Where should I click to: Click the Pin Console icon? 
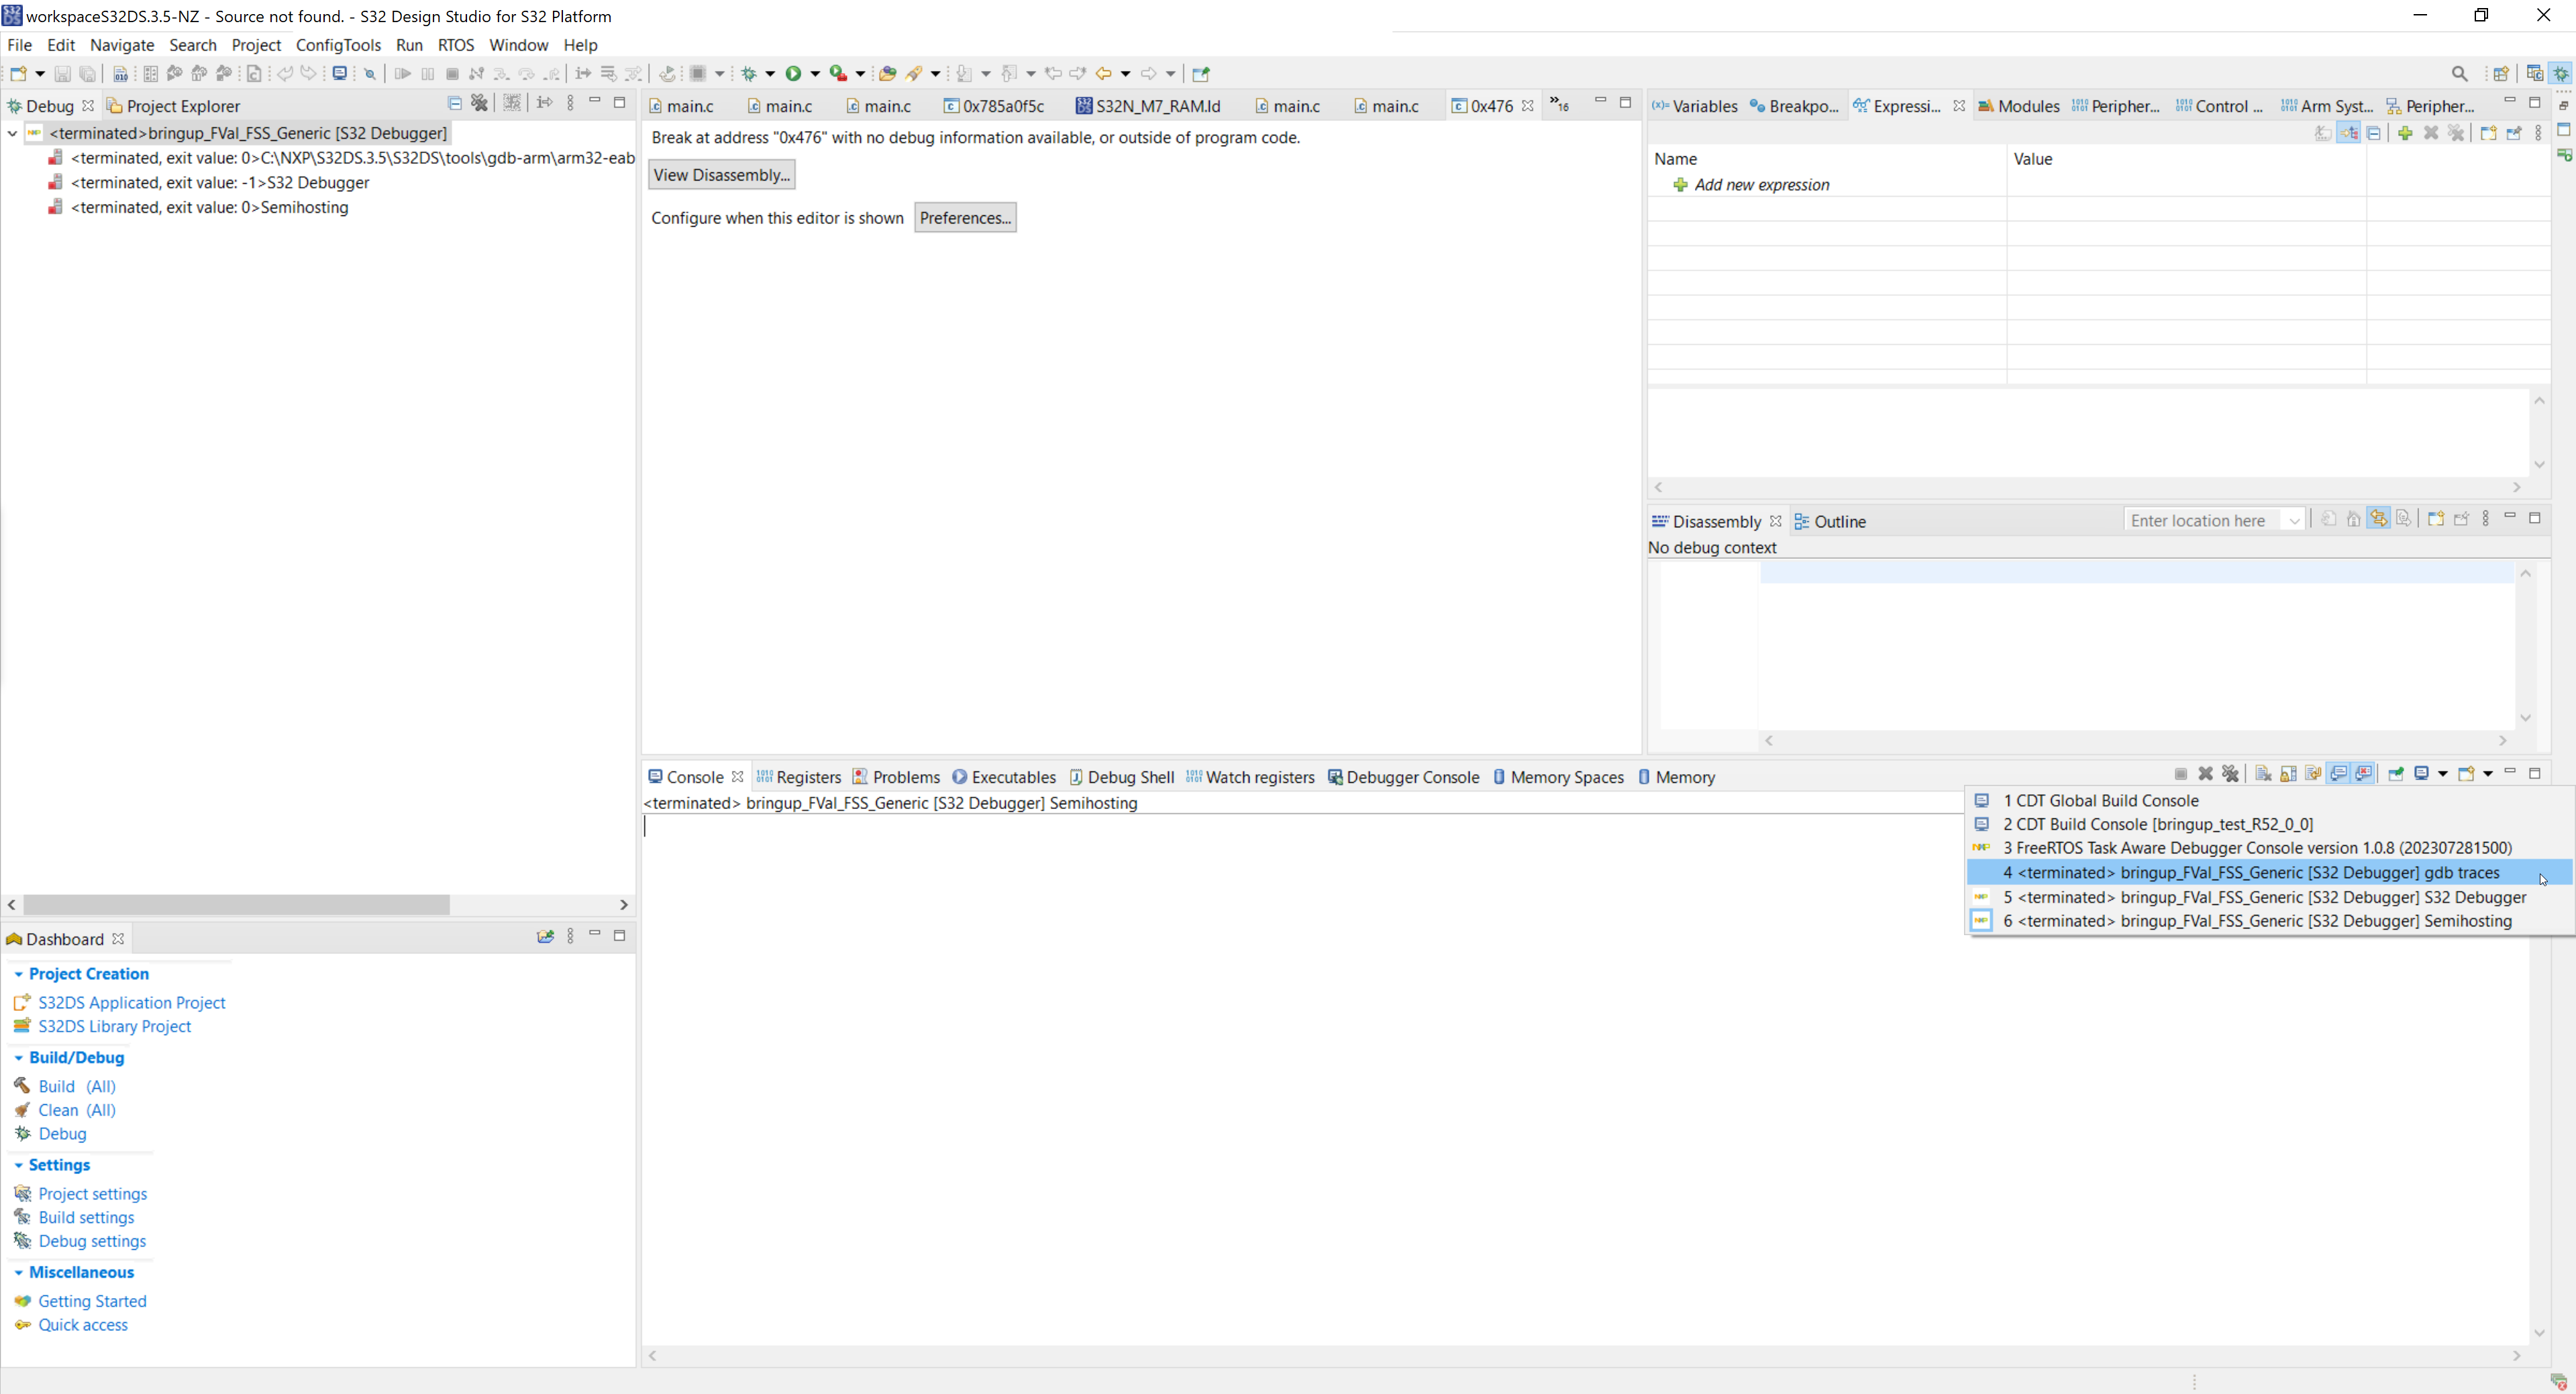click(2396, 773)
